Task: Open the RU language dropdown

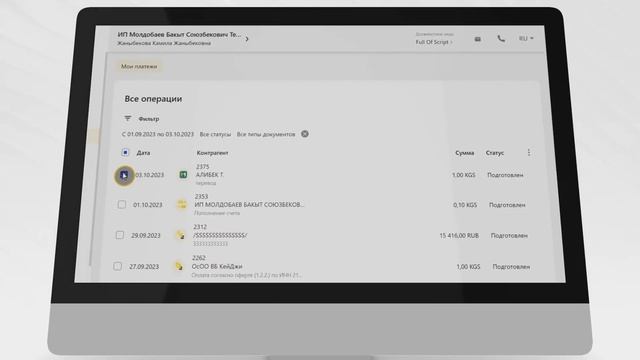Action: click(x=526, y=38)
